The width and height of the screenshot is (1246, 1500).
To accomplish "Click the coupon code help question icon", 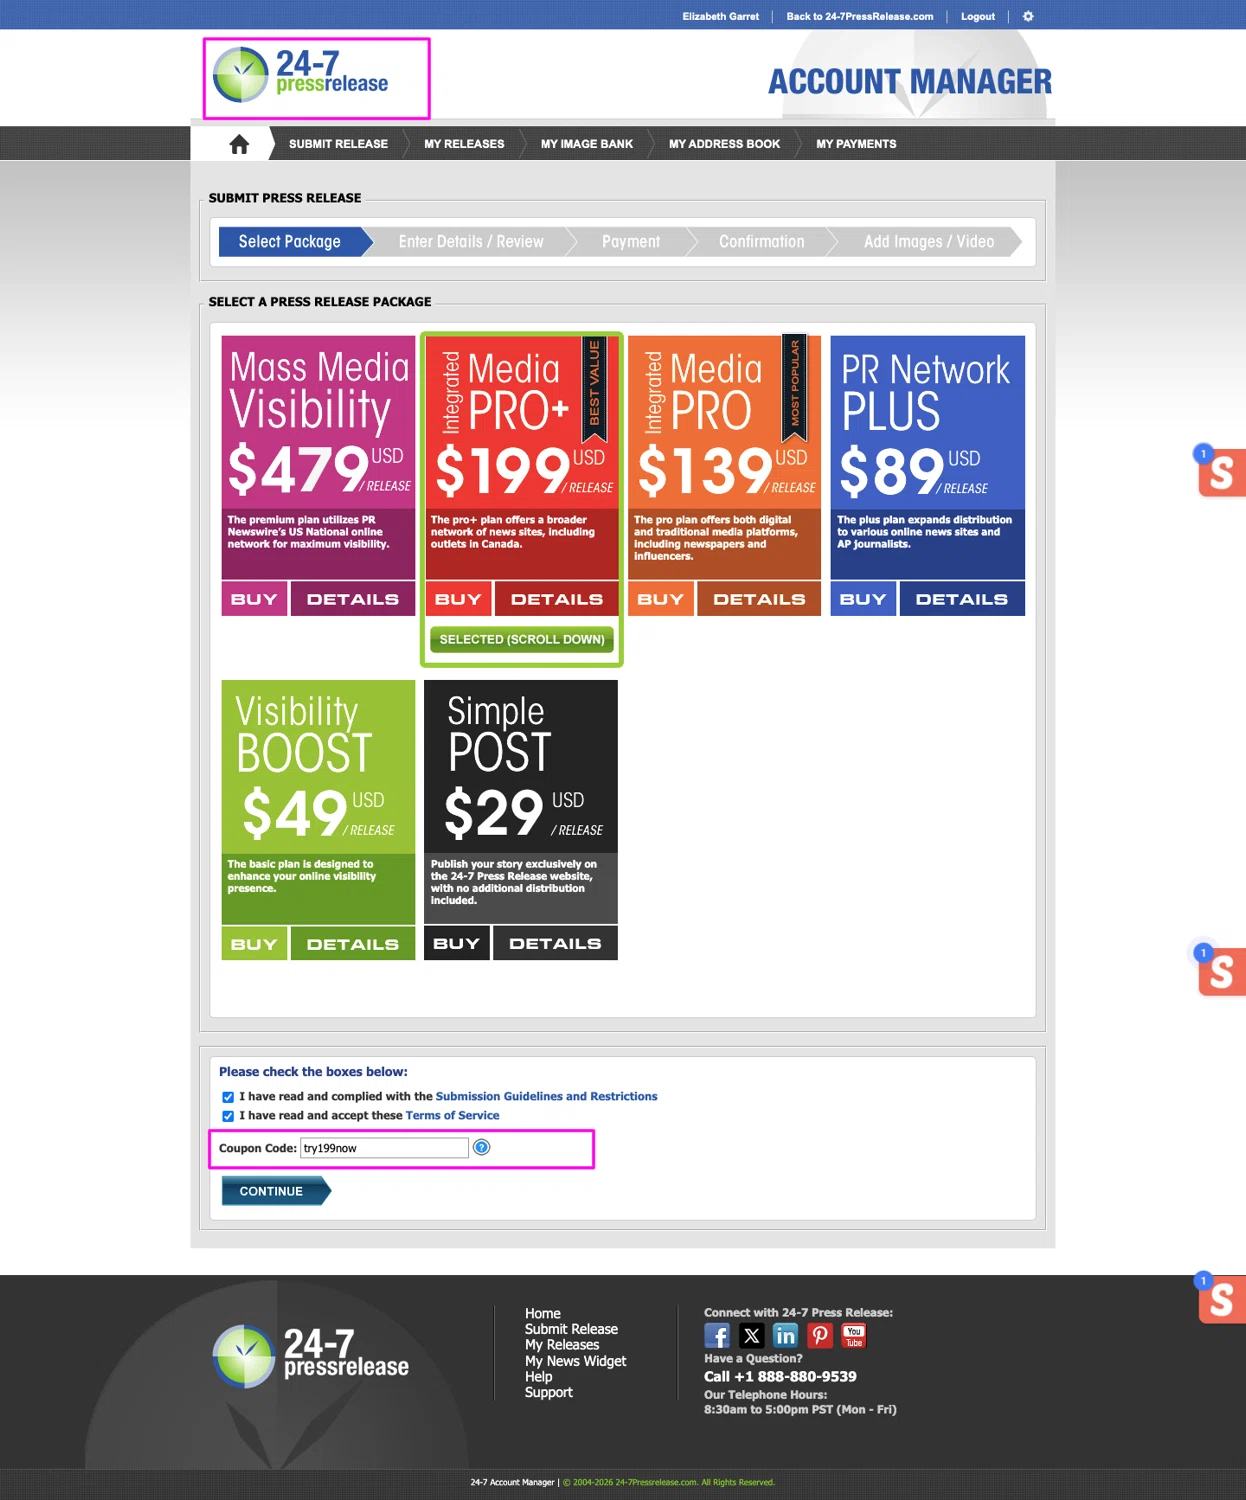I will (x=481, y=1147).
